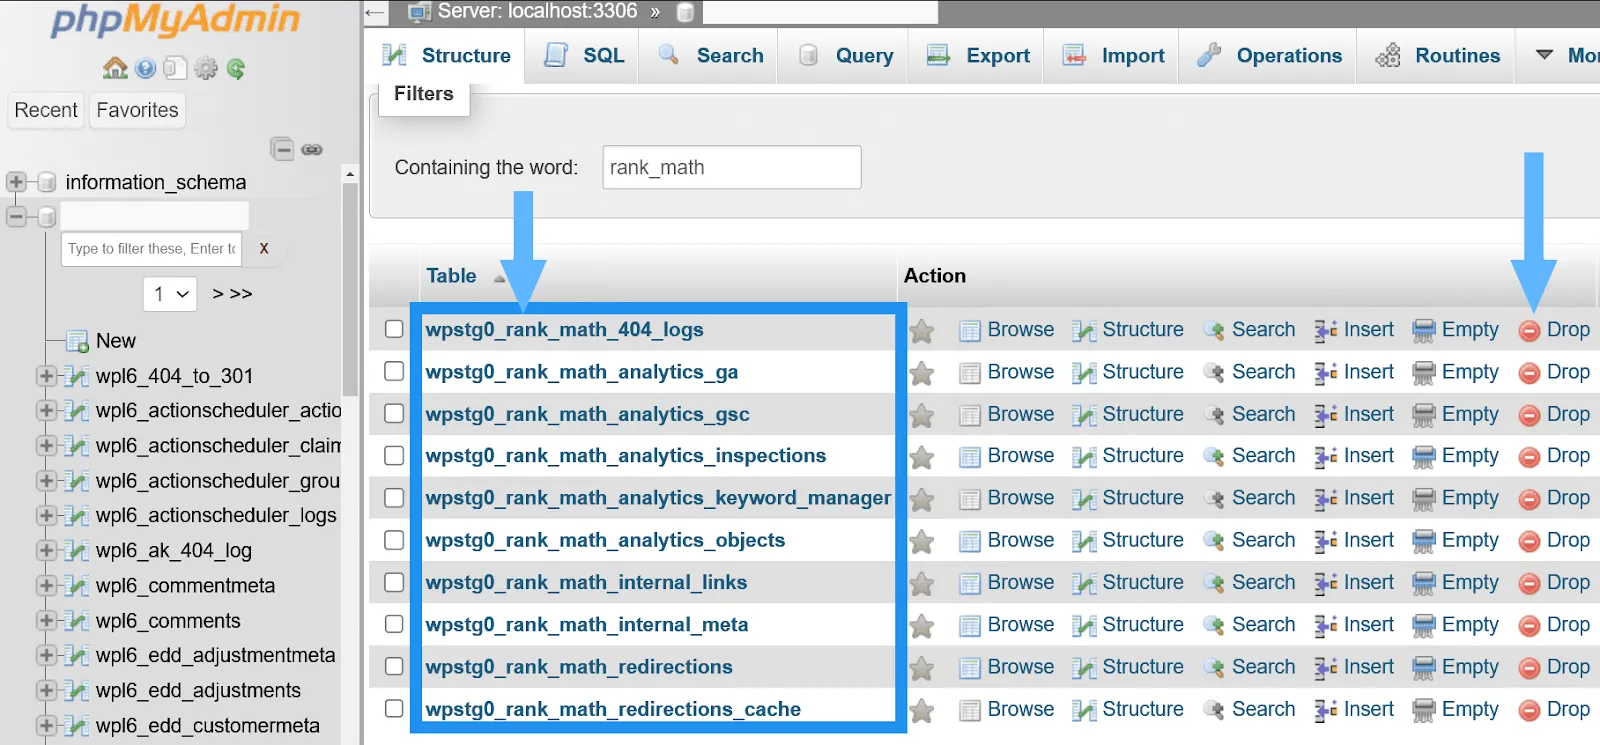Tick the wpstg0_rank_math_analytics_gsc checkbox

pyautogui.click(x=394, y=413)
